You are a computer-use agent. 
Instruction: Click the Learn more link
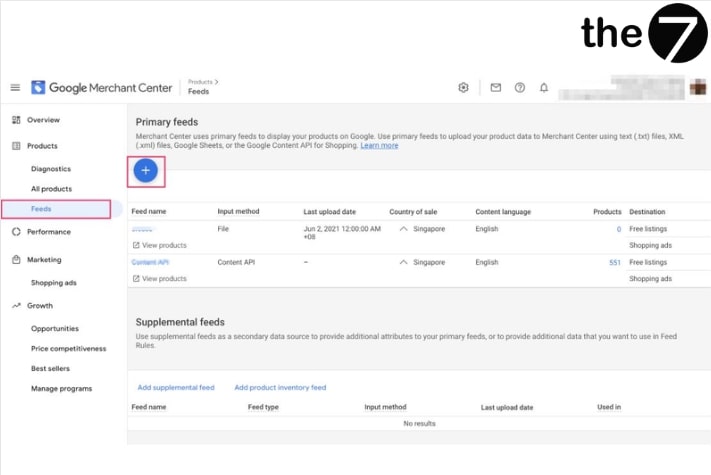(x=379, y=145)
